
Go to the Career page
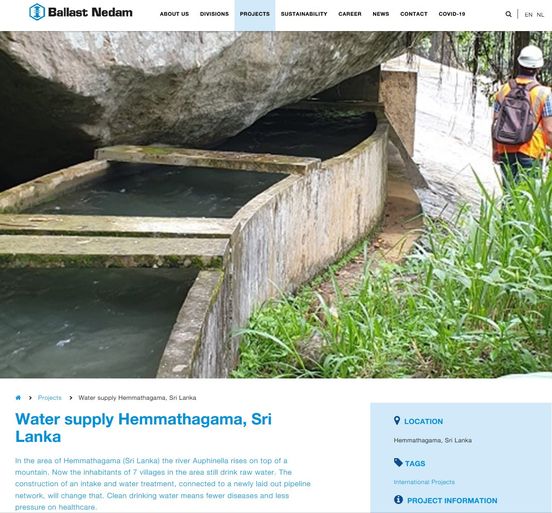click(350, 14)
